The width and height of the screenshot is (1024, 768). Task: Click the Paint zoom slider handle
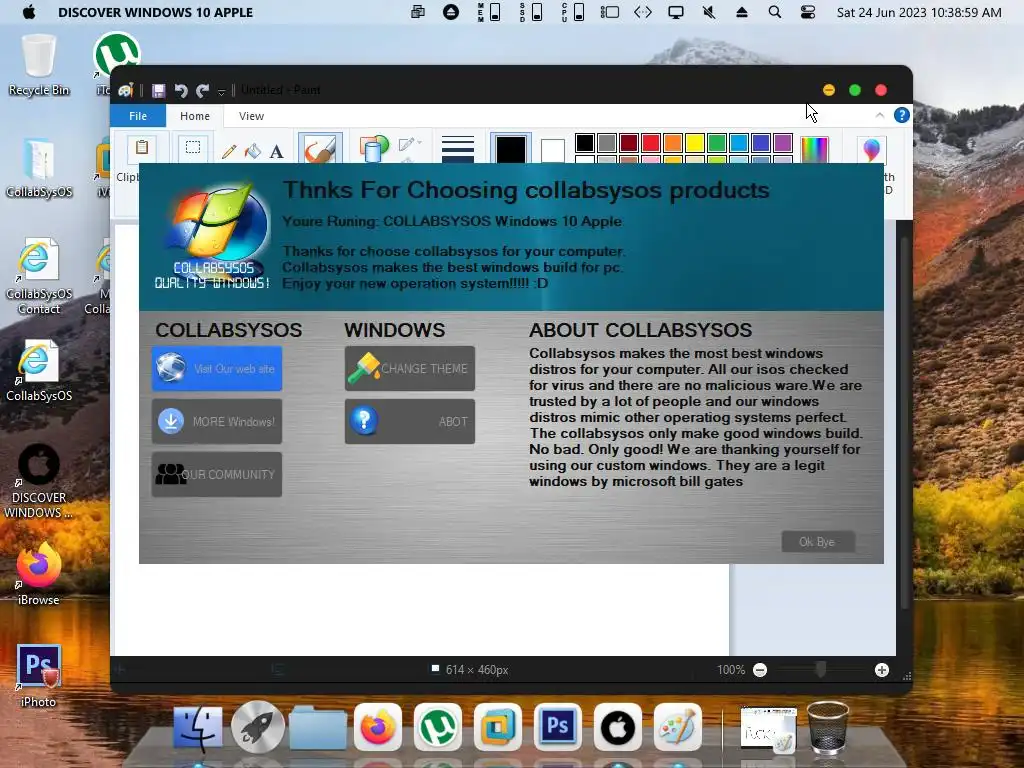821,669
